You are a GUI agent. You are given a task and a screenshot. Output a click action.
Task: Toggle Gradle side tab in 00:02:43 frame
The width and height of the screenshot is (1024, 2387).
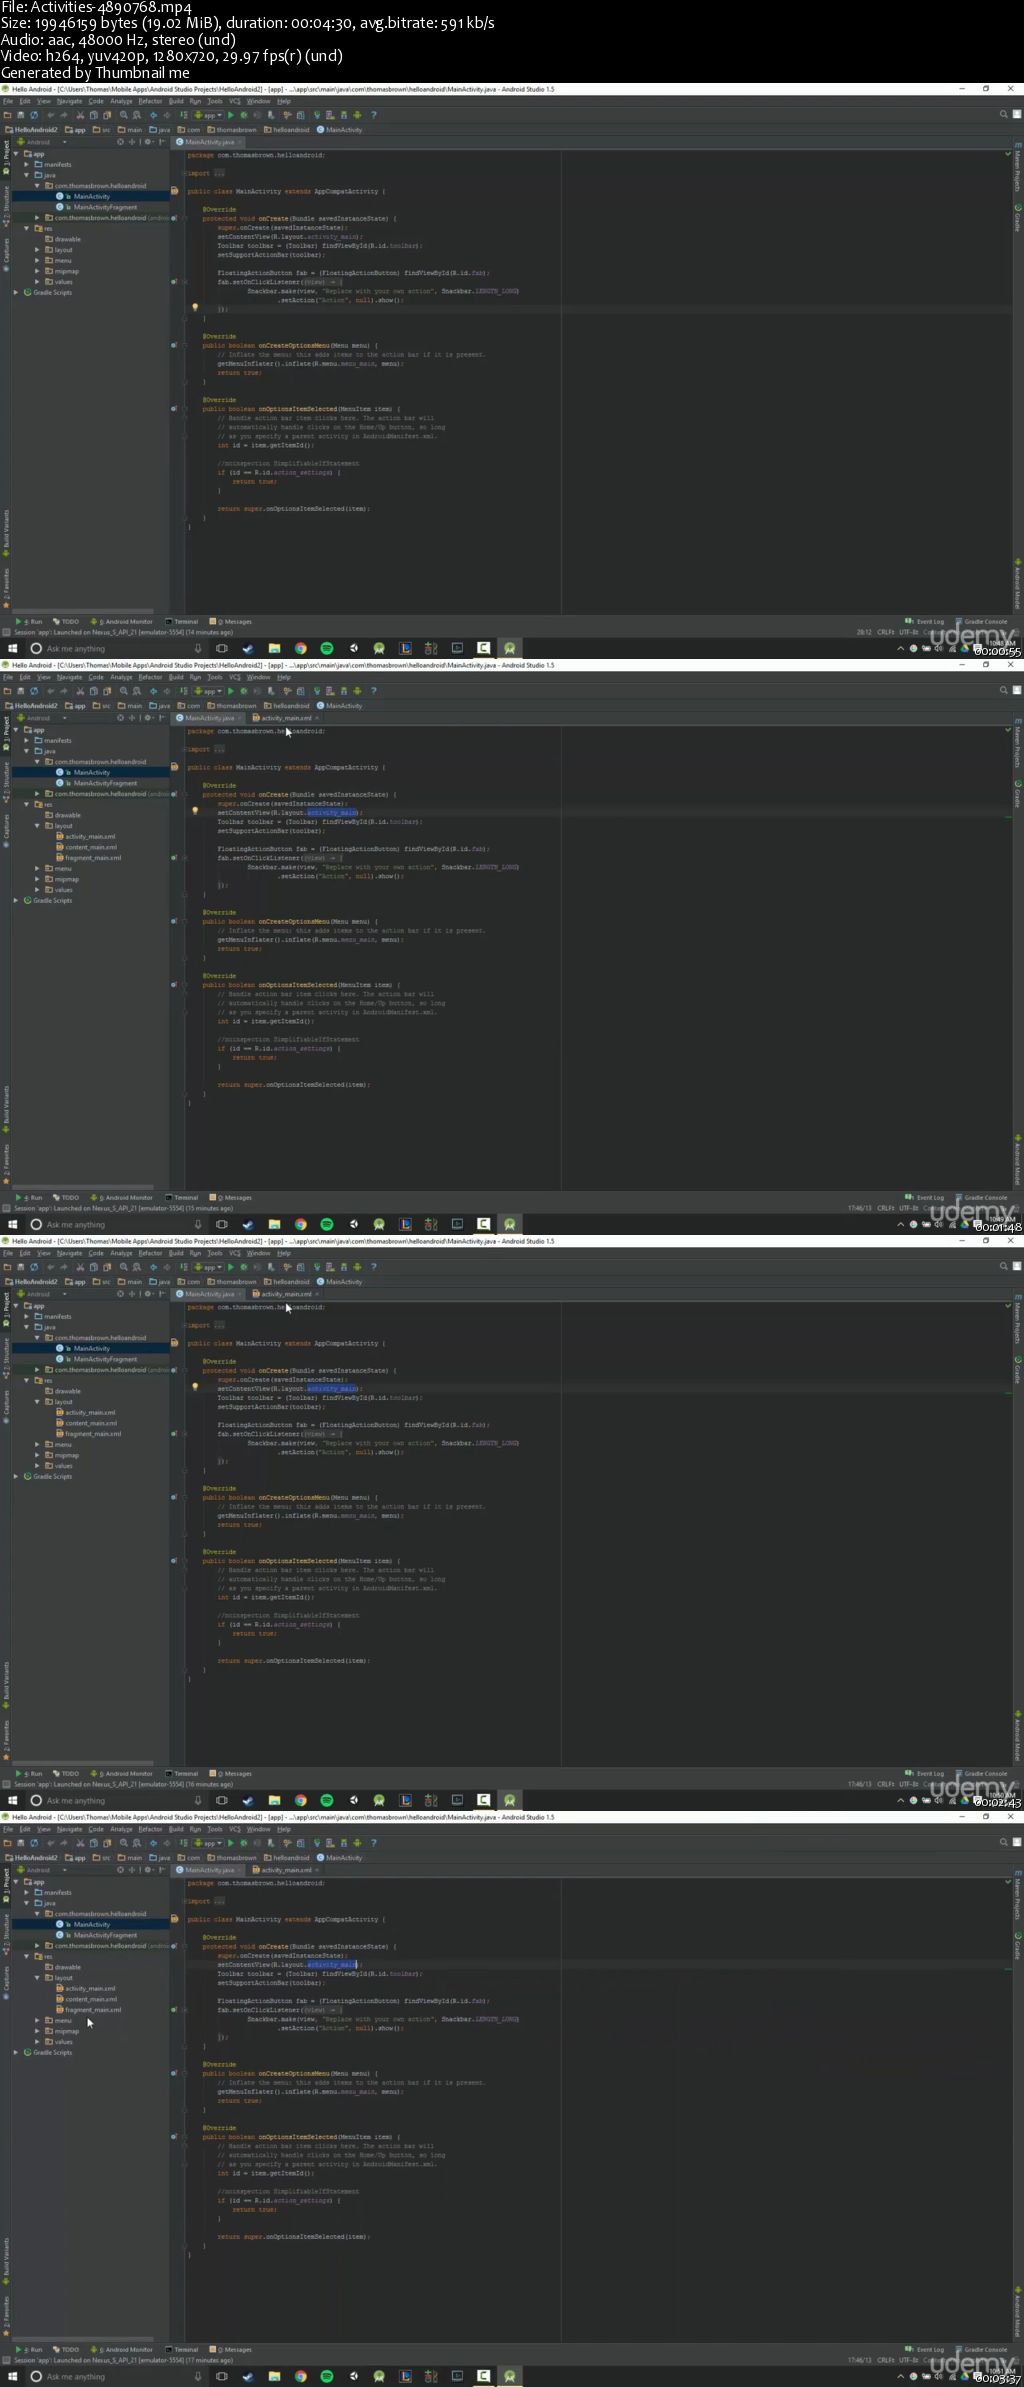point(1018,1368)
